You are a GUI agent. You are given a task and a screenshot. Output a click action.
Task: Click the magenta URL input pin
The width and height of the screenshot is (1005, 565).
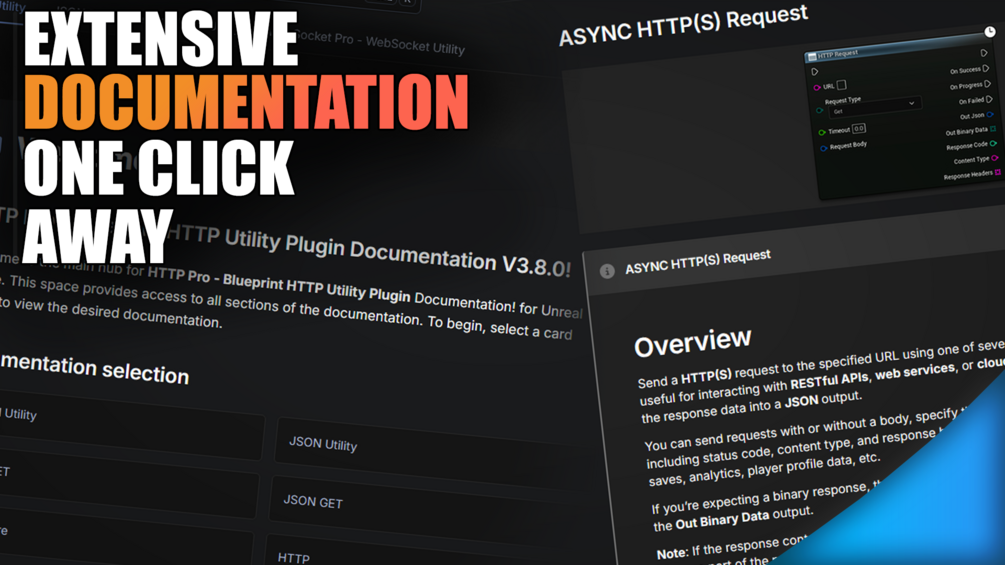(817, 87)
